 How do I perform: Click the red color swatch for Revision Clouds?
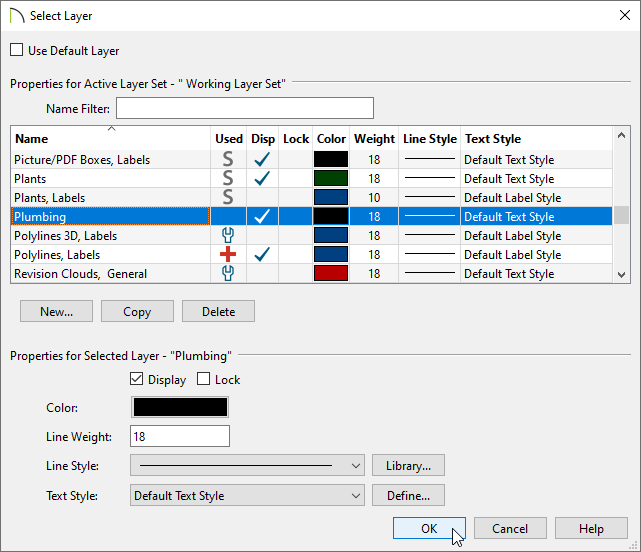(x=331, y=273)
